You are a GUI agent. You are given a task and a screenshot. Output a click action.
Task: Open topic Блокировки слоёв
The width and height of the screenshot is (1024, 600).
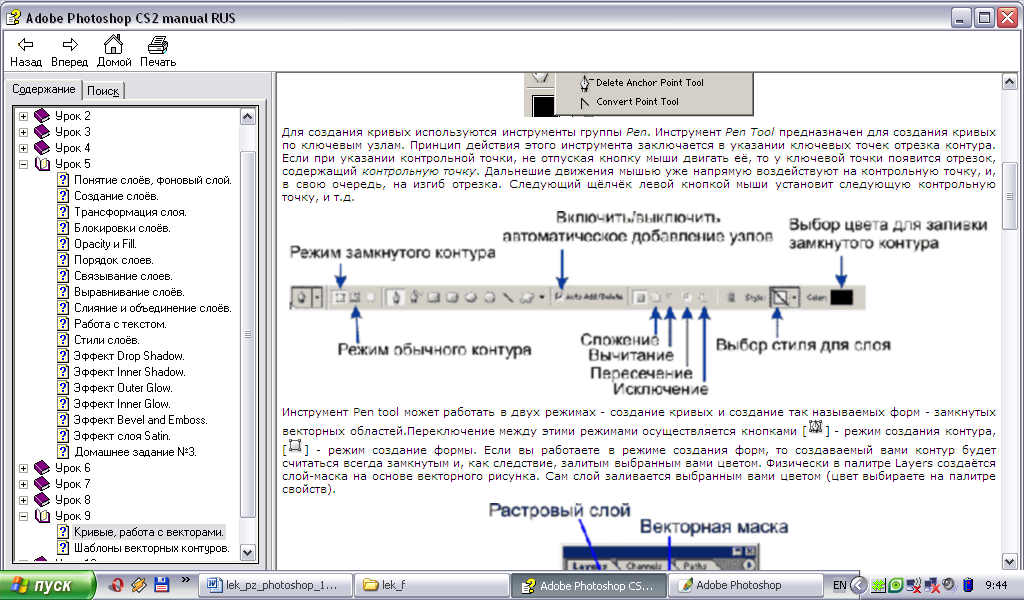pyautogui.click(x=122, y=228)
